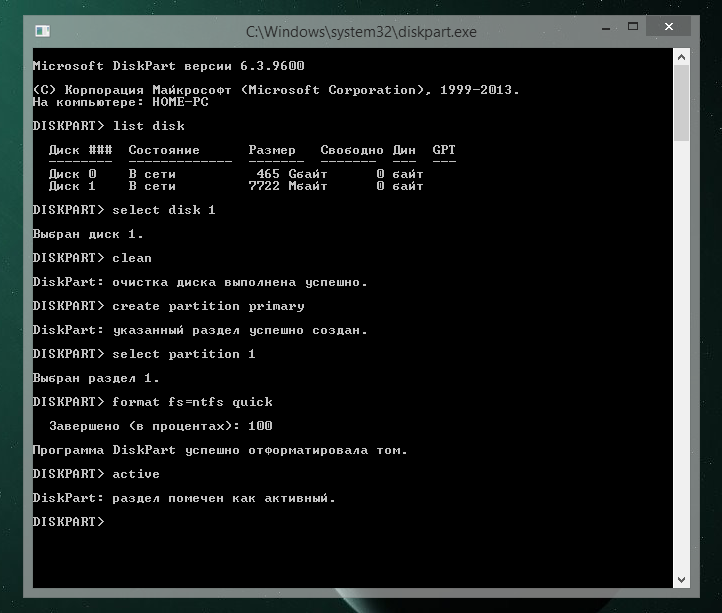Click the 'active' command text

136,474
